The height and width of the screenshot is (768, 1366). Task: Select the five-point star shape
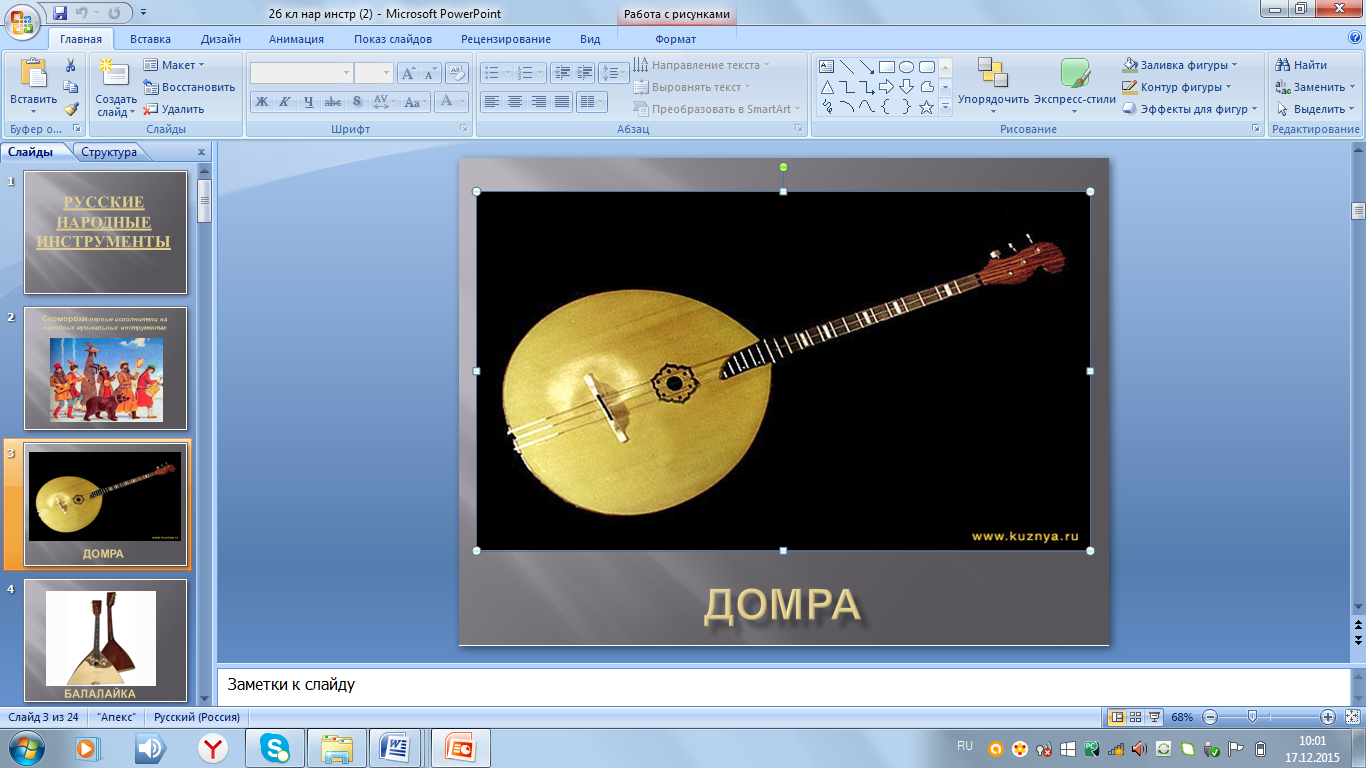point(926,107)
